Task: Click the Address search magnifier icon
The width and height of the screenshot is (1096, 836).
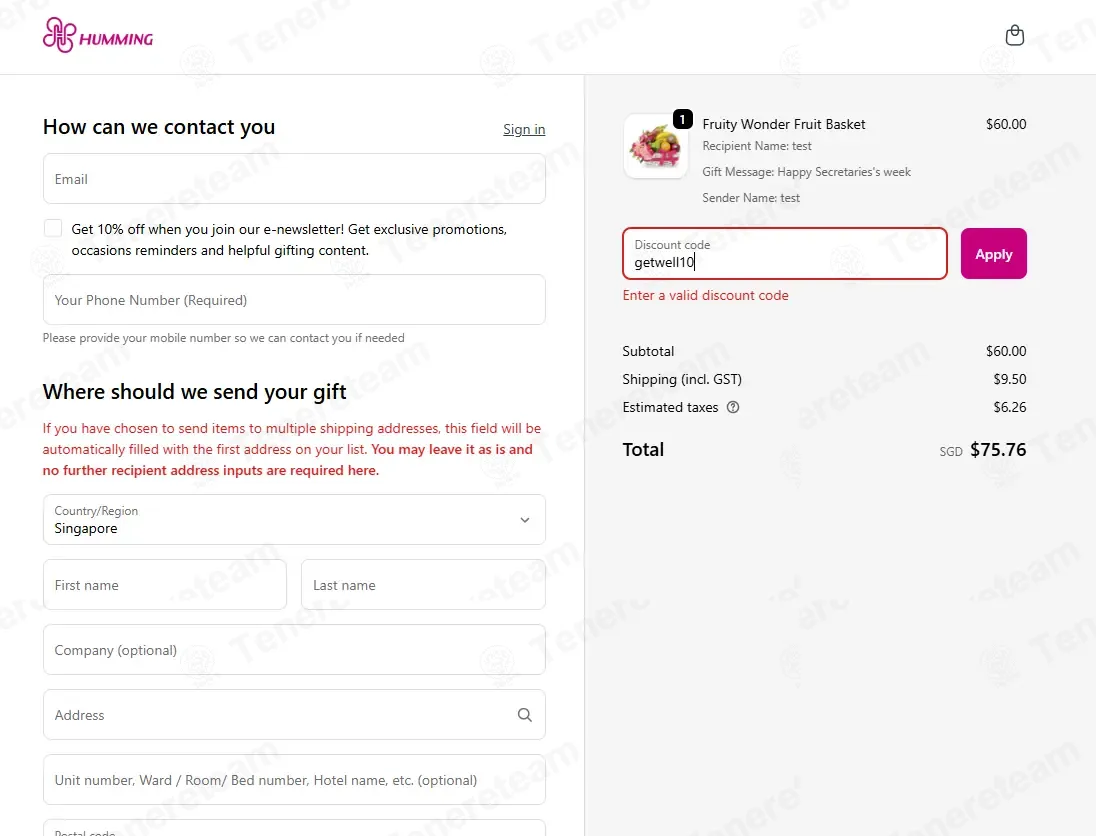Action: (x=524, y=715)
